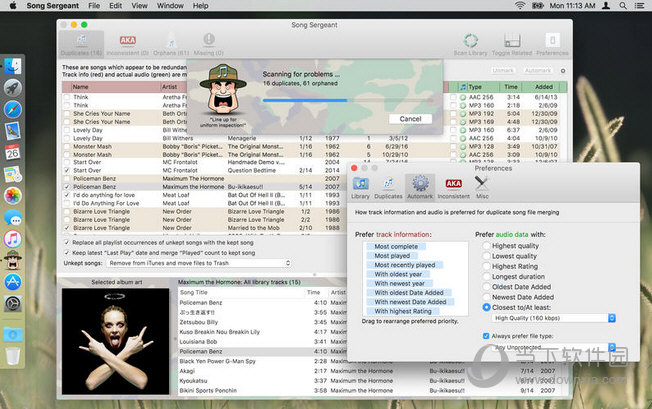The width and height of the screenshot is (652, 409).
Task: Select Closest to/At least radio button
Action: click(x=486, y=307)
